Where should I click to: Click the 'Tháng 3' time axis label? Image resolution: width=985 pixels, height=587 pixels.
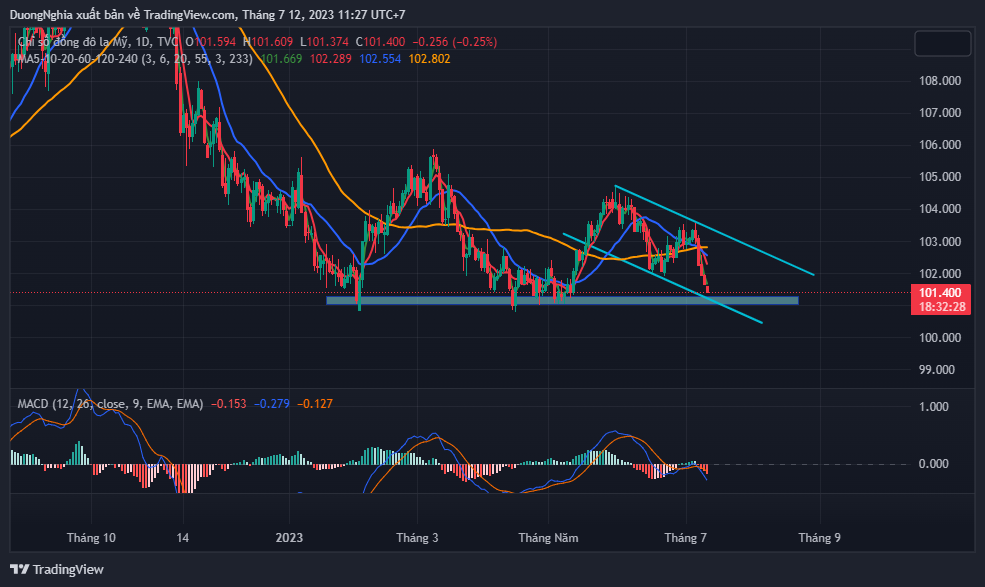[x=417, y=538]
